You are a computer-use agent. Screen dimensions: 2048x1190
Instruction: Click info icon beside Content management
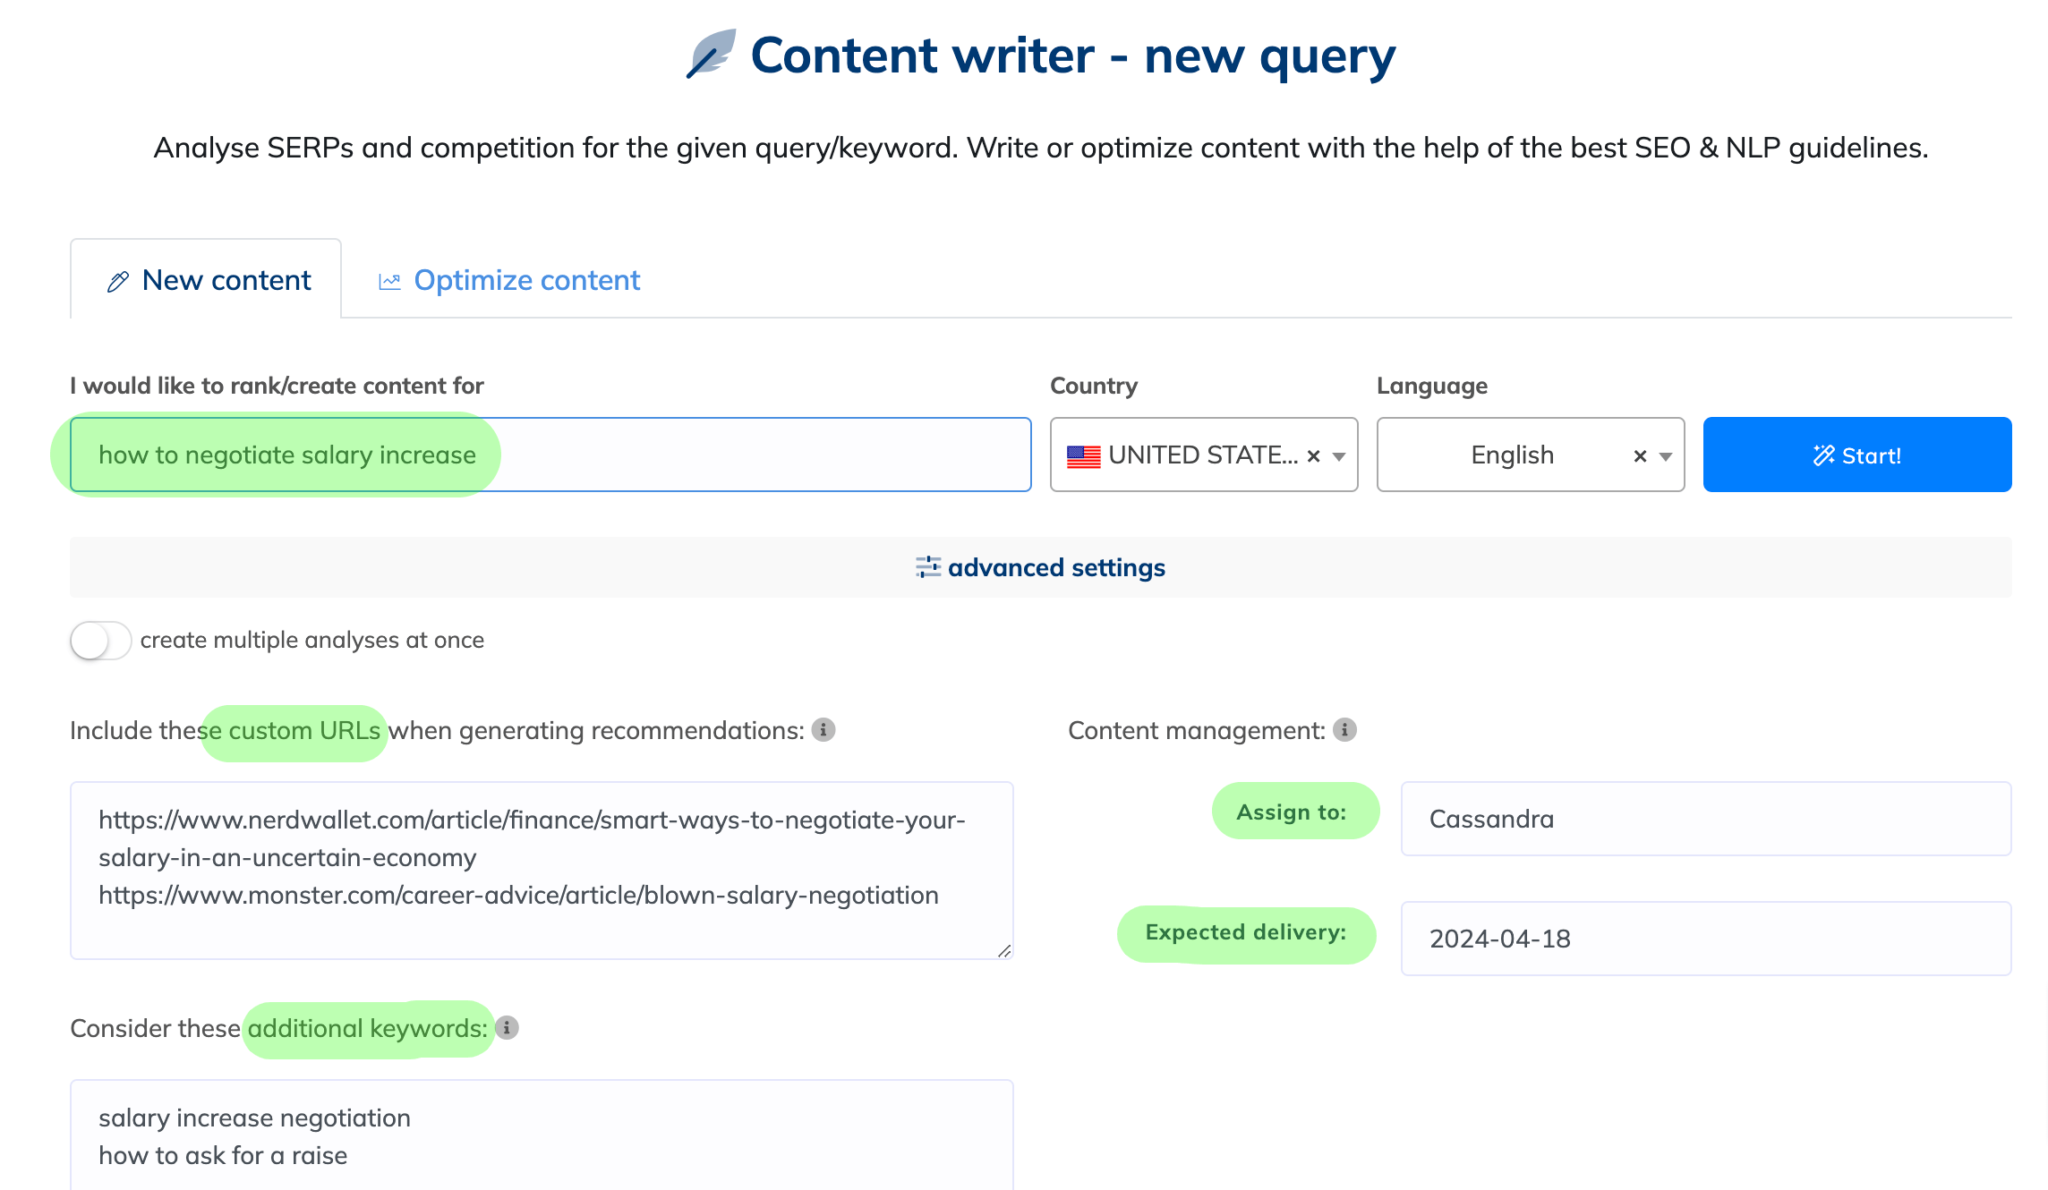pos(1345,730)
